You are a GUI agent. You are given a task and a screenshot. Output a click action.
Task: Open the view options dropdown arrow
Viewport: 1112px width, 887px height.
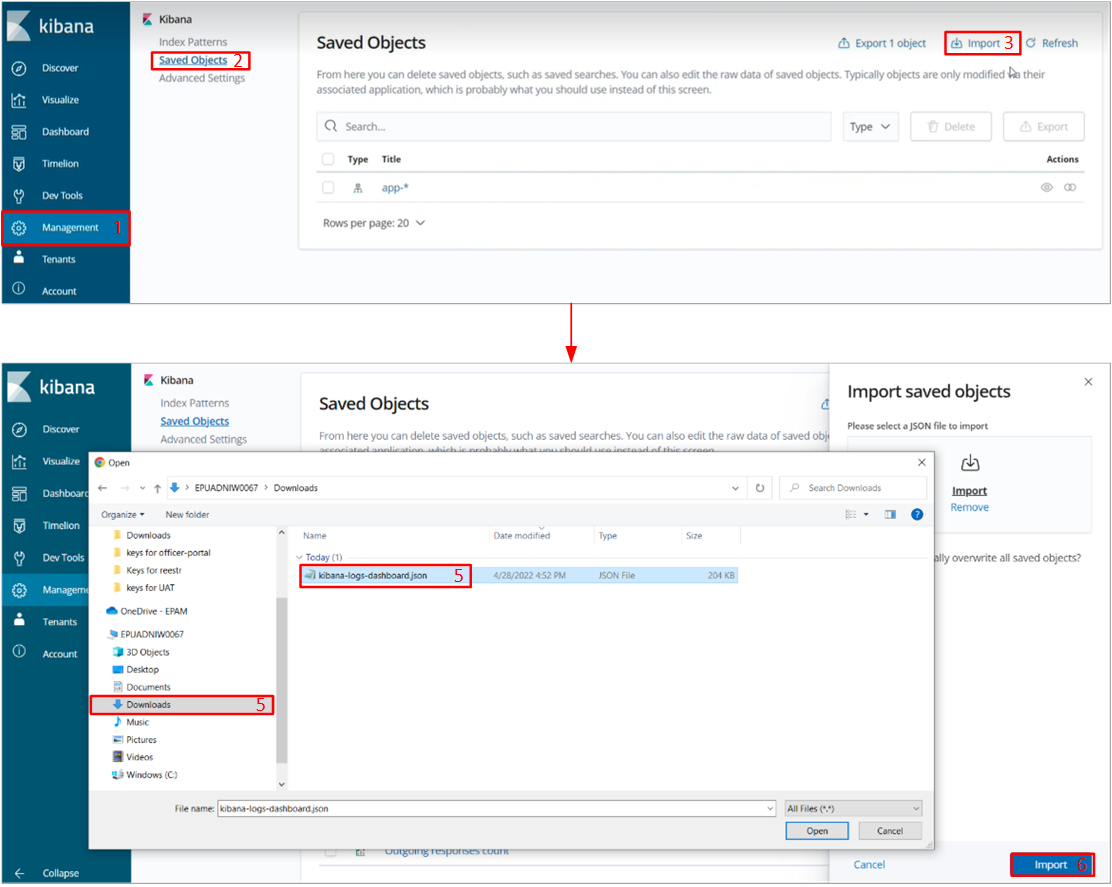[866, 515]
